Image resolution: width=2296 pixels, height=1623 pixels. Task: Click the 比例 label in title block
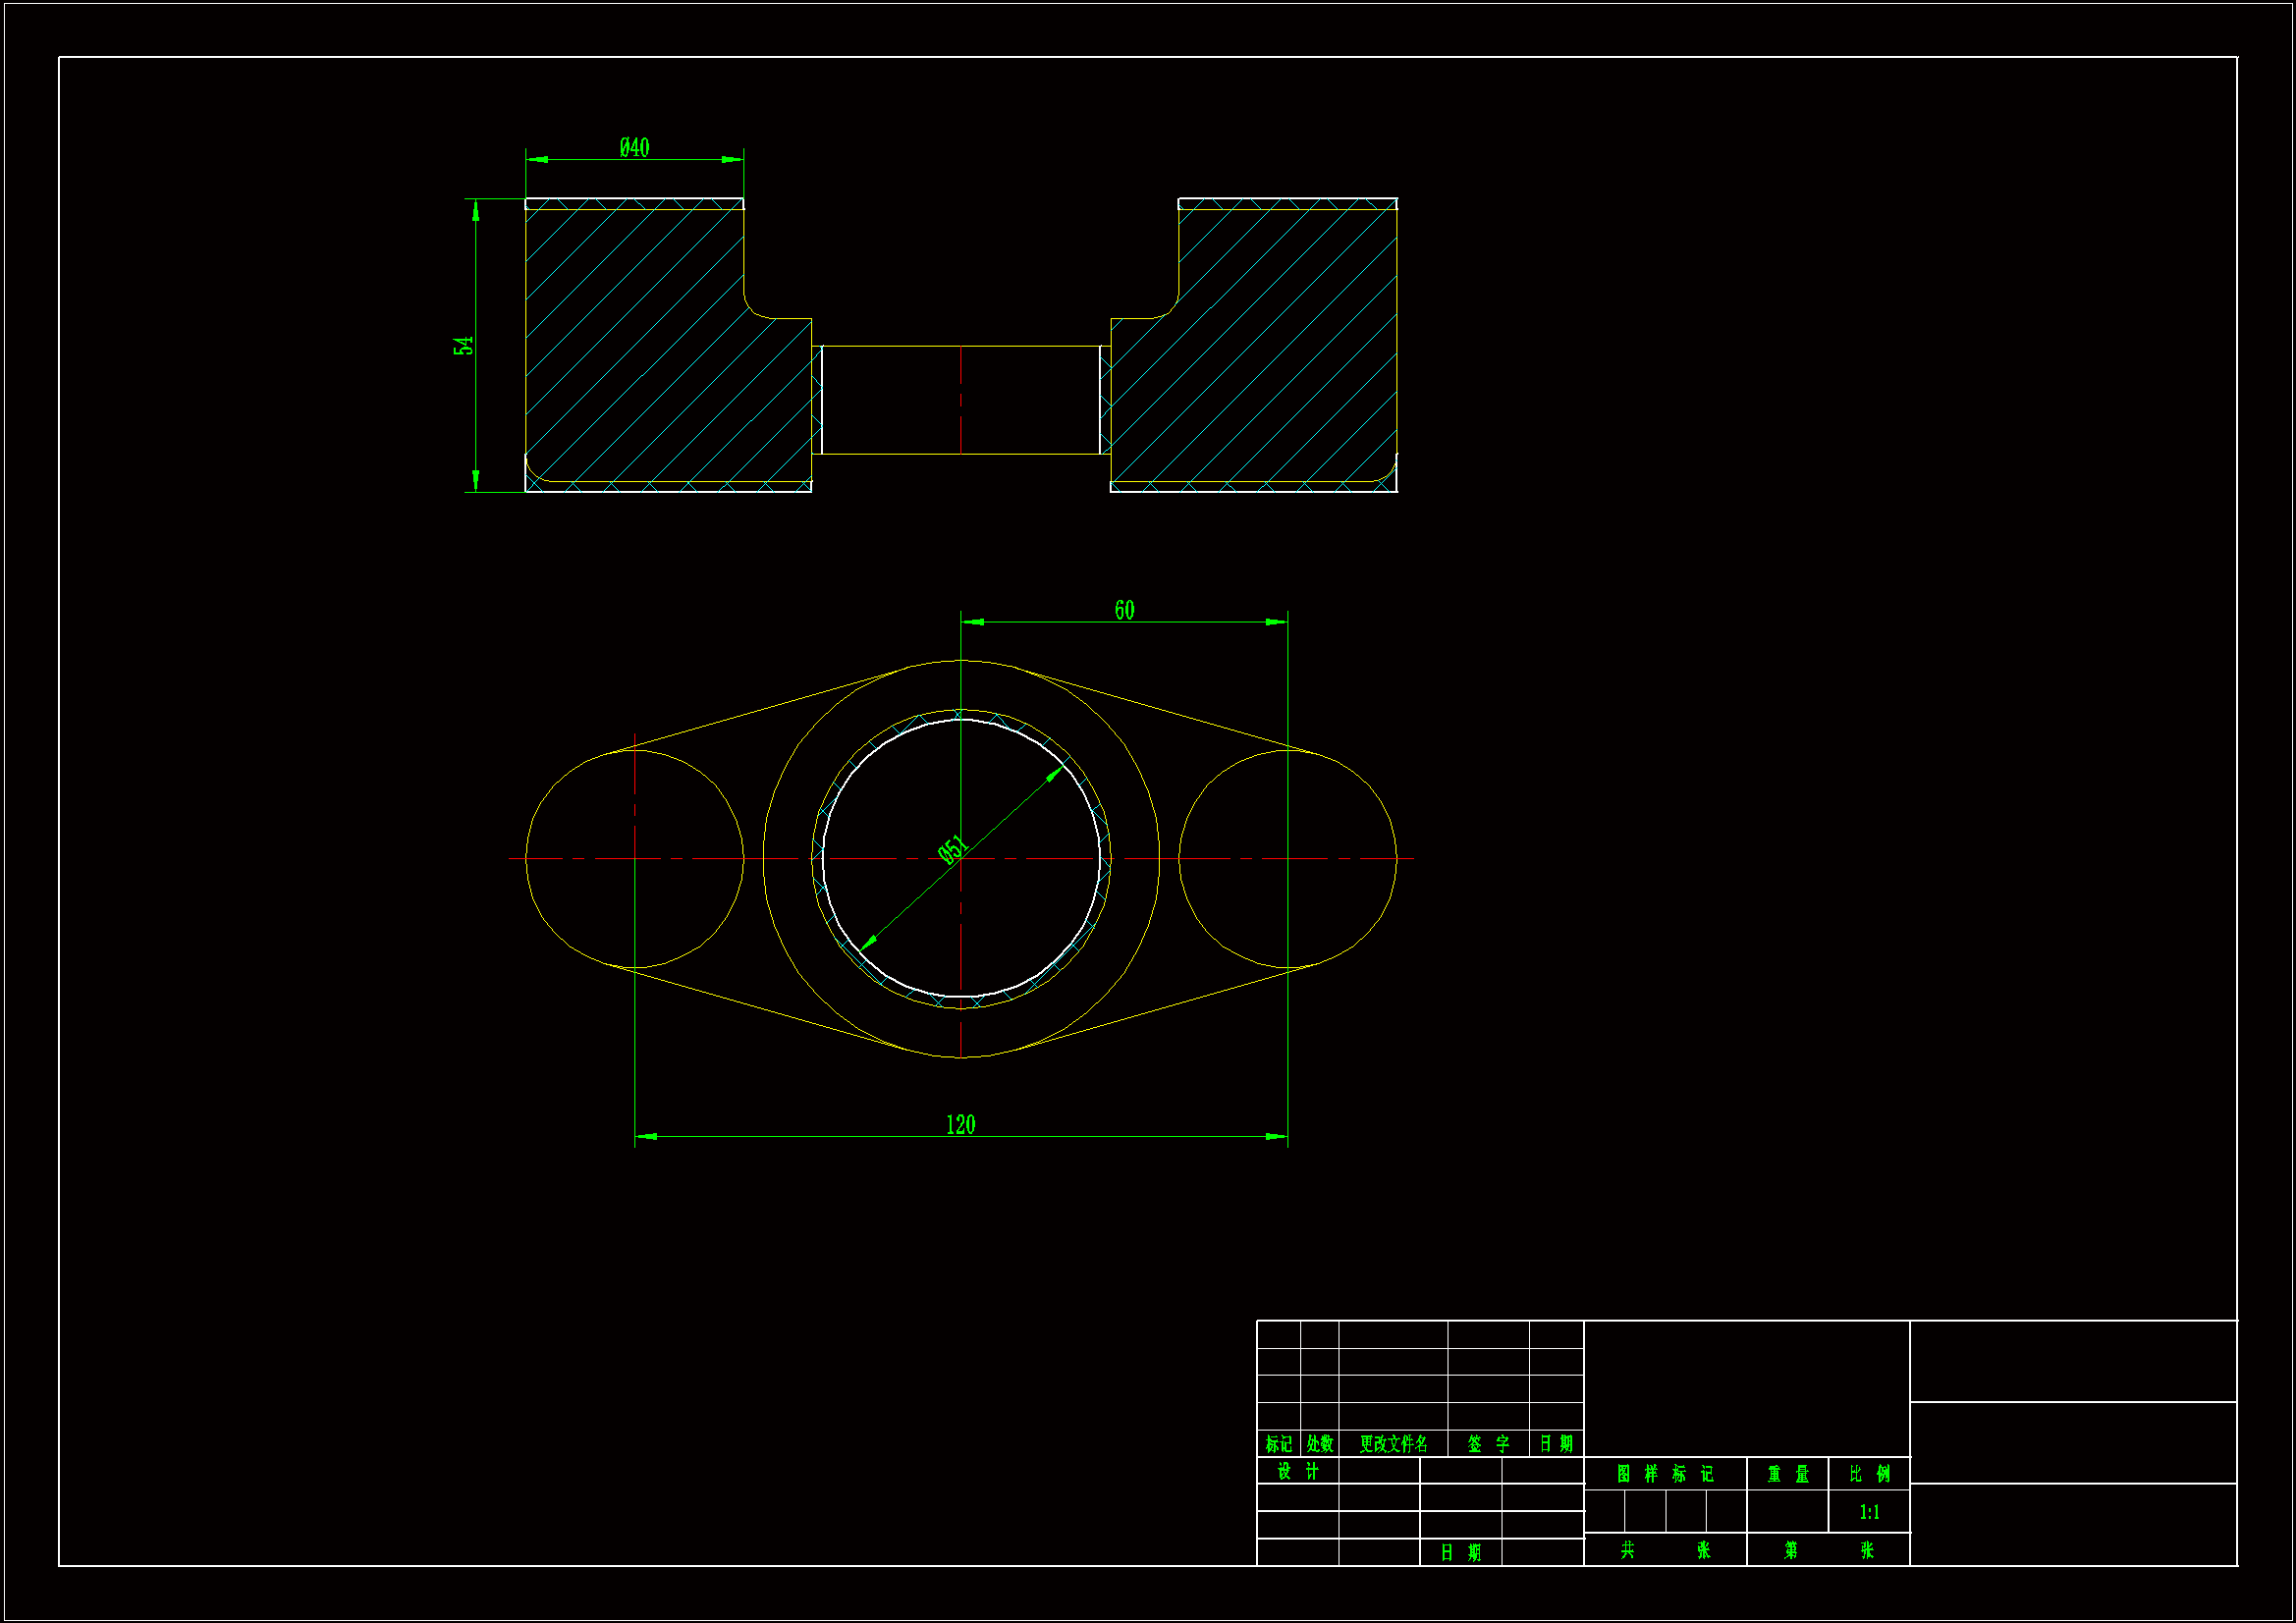1869,1474
